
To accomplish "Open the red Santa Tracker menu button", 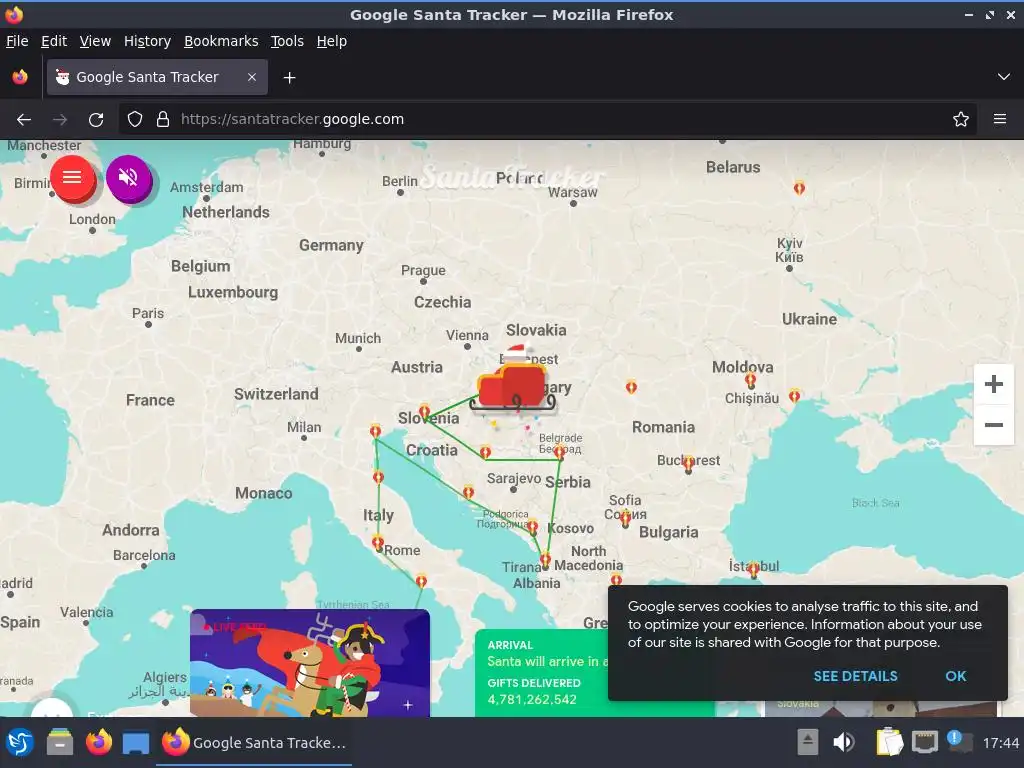I will point(72,177).
